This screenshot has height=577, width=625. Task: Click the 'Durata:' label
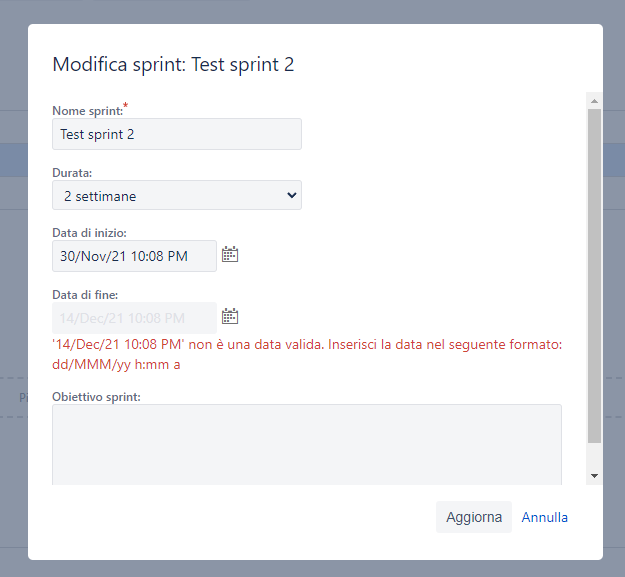pos(72,173)
